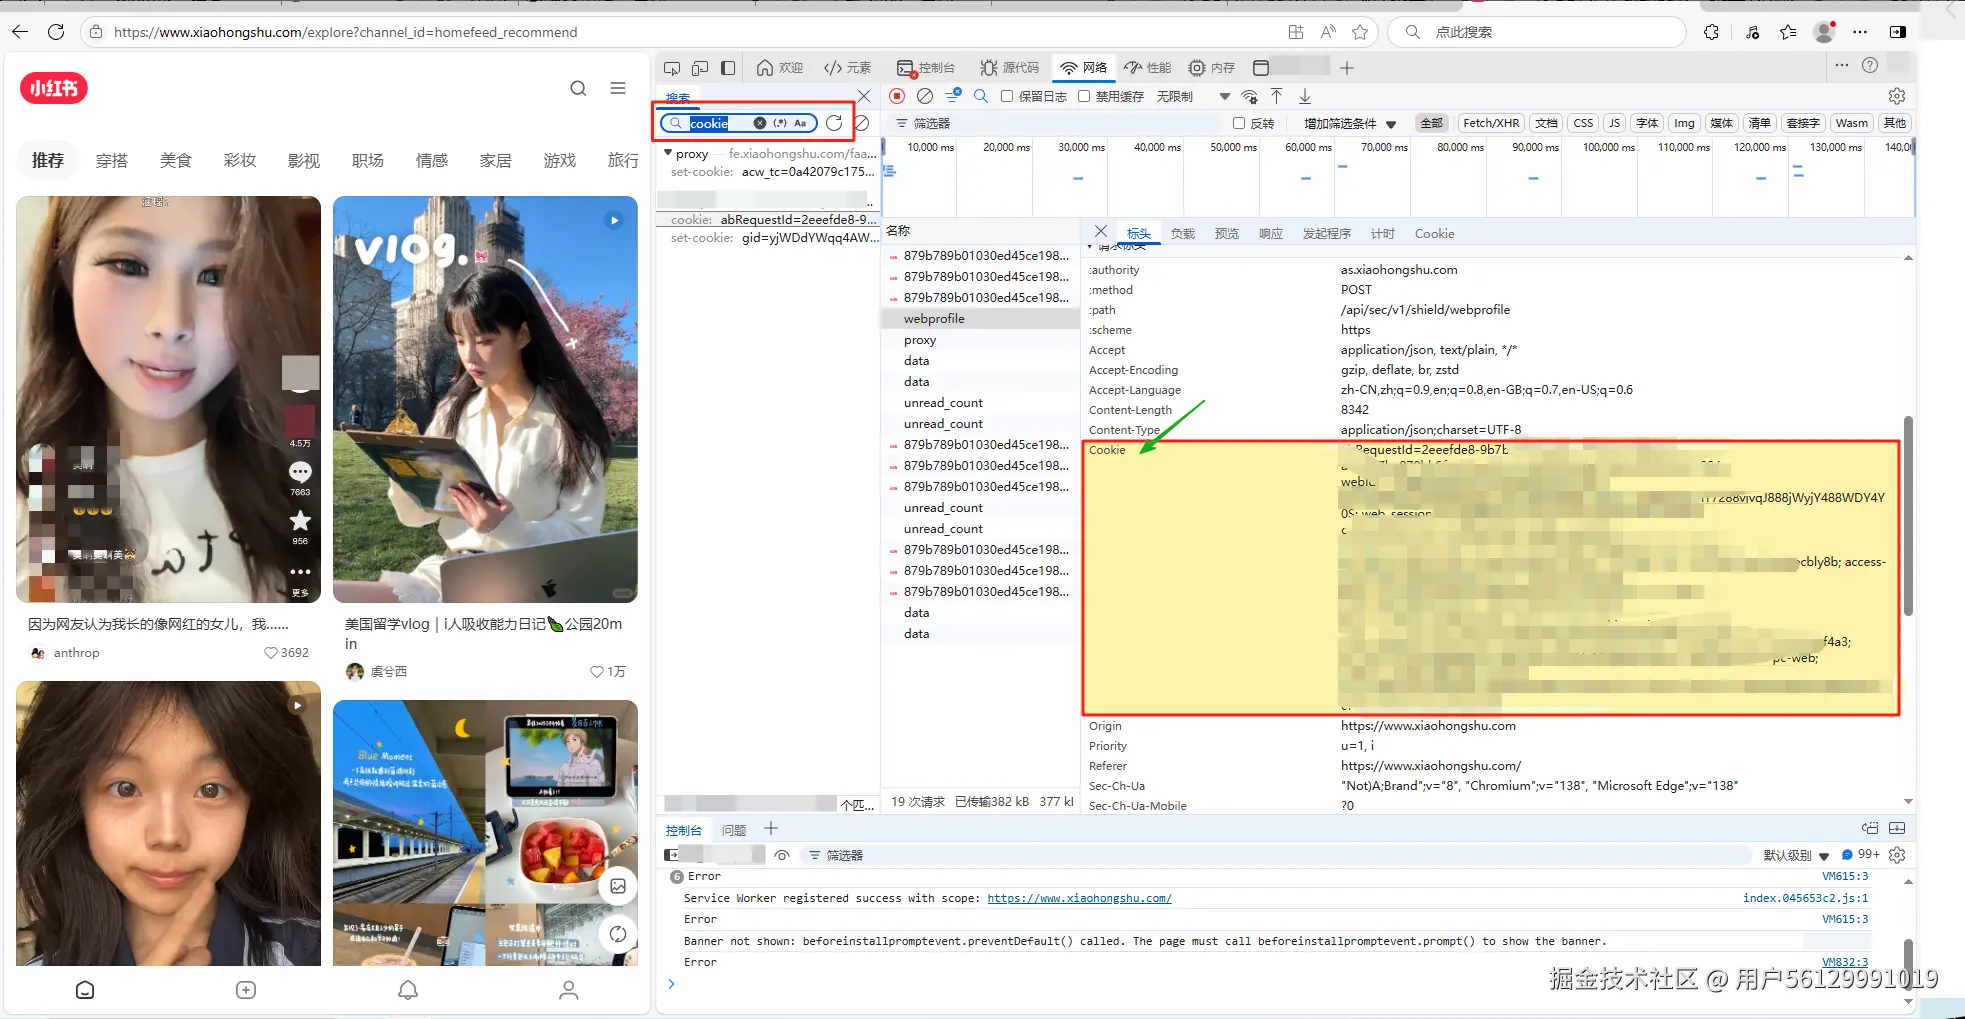1965x1019 pixels.
Task: Select the webprofile request row
Action: (x=980, y=319)
